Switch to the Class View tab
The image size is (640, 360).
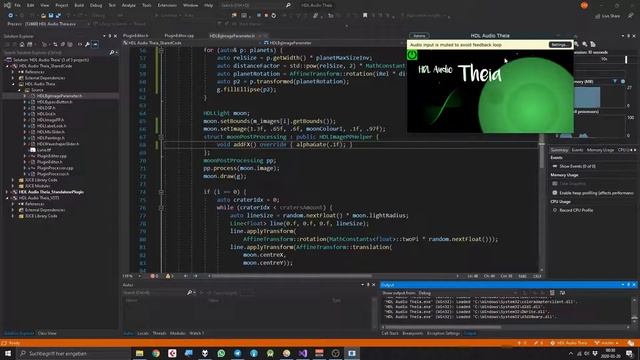[x=47, y=333]
